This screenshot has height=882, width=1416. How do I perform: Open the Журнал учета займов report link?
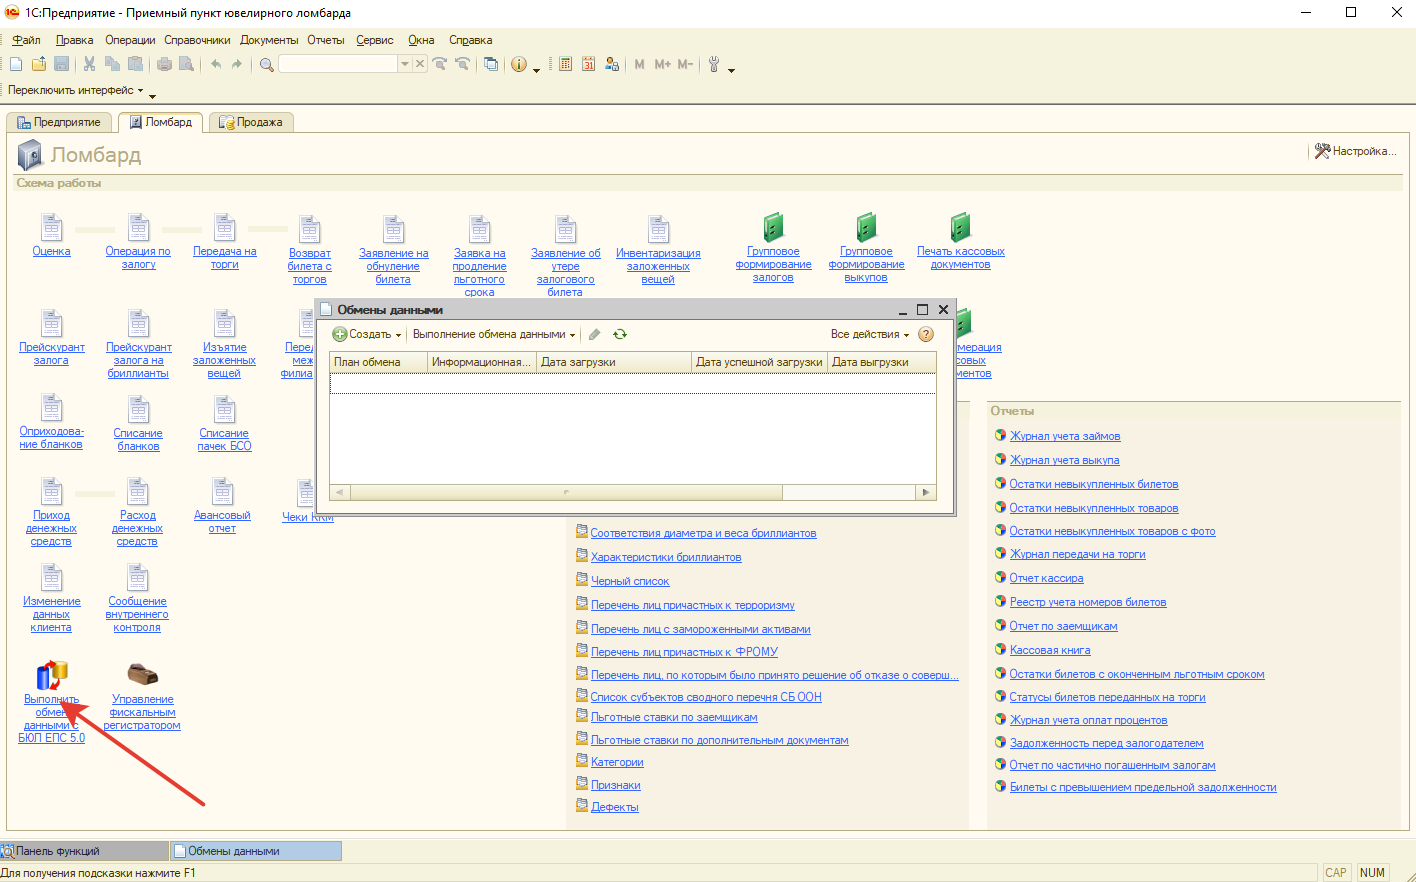[1065, 436]
